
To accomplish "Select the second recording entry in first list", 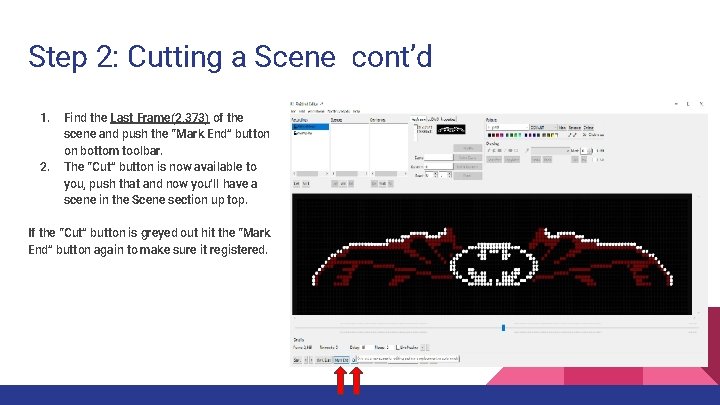I will click(304, 133).
